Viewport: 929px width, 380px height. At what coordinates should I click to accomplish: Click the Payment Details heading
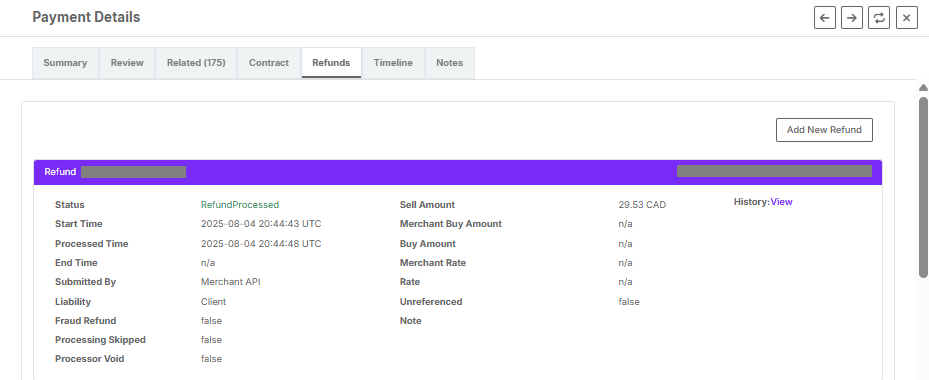(87, 17)
